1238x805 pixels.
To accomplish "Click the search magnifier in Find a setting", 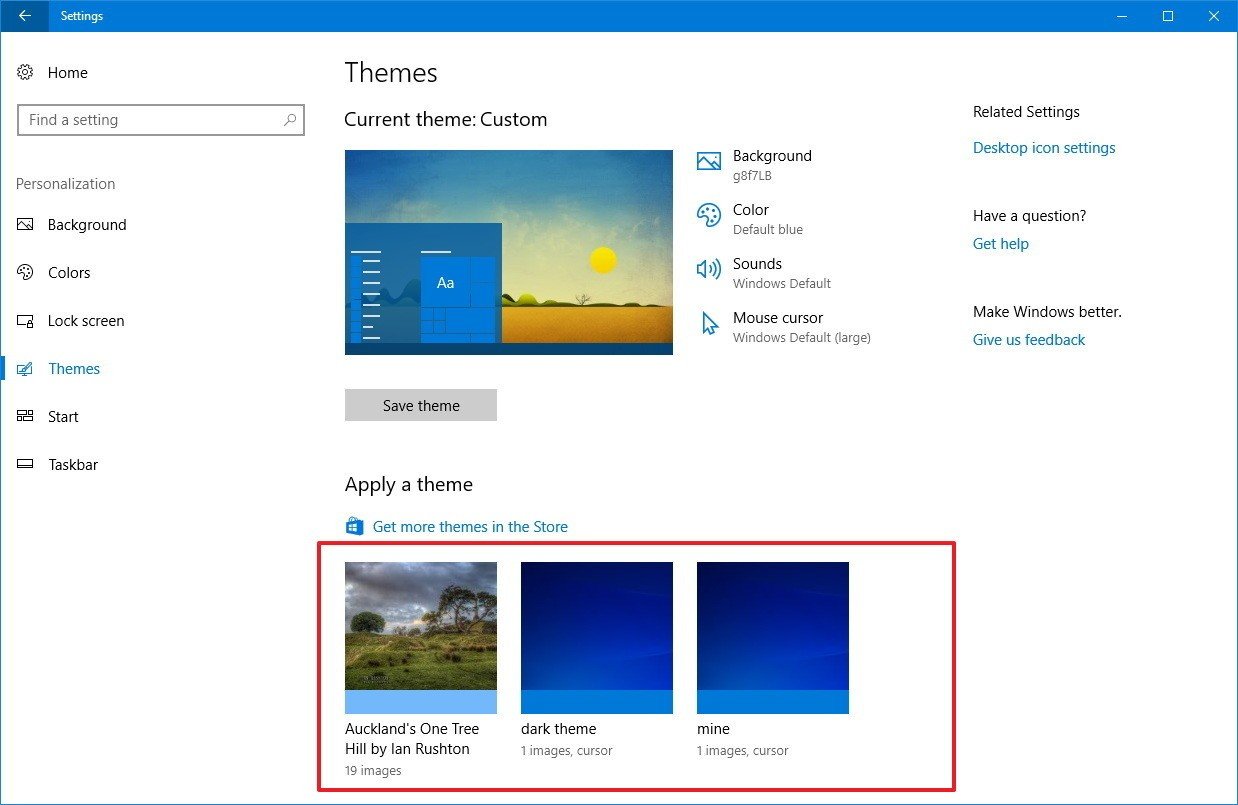I will 290,119.
